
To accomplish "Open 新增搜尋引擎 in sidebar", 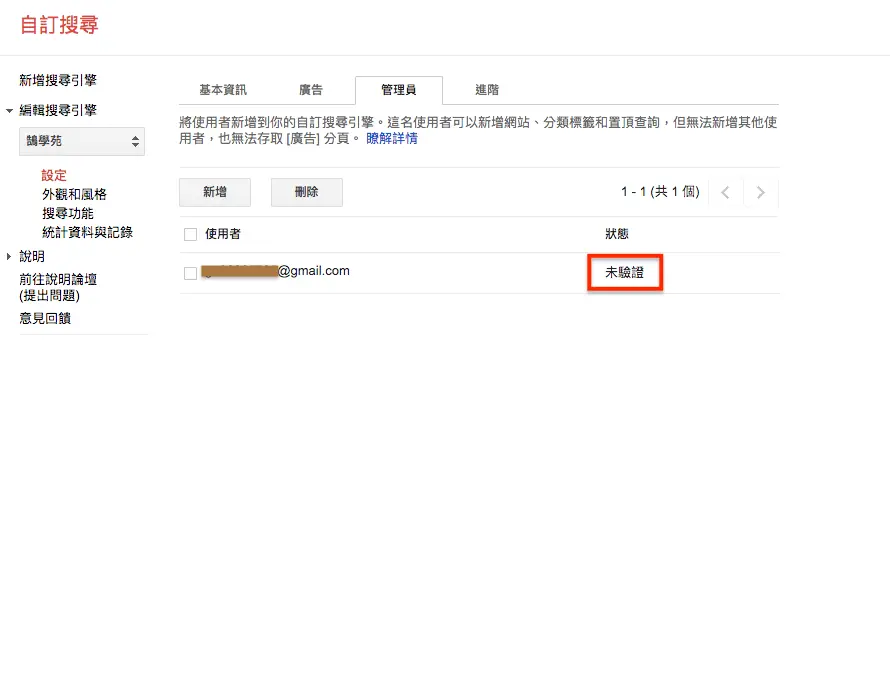I will coord(58,80).
